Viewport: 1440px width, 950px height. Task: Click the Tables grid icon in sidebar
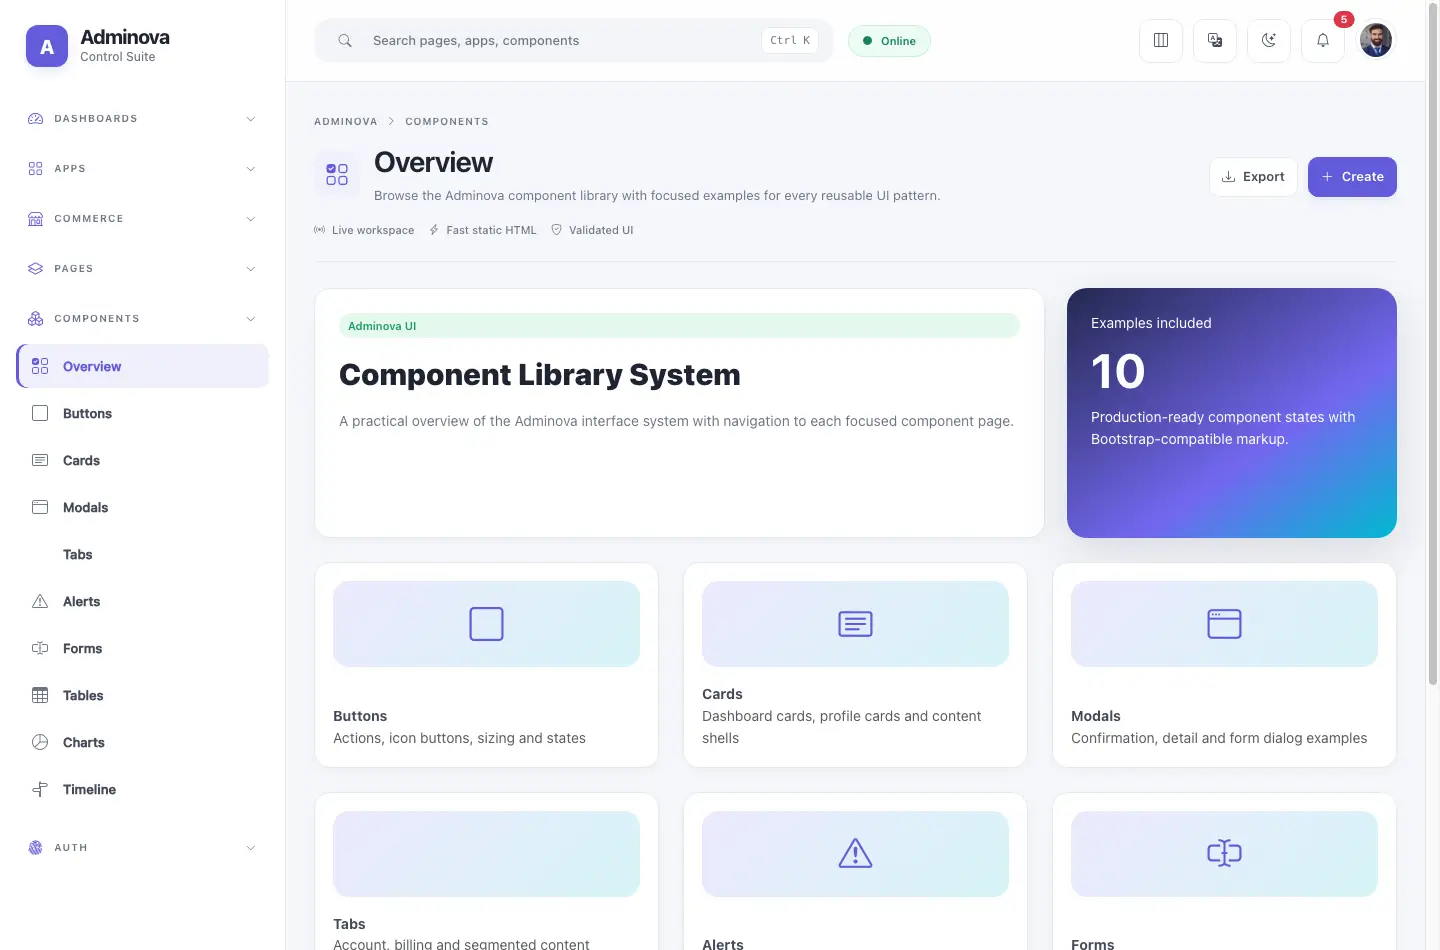point(40,695)
